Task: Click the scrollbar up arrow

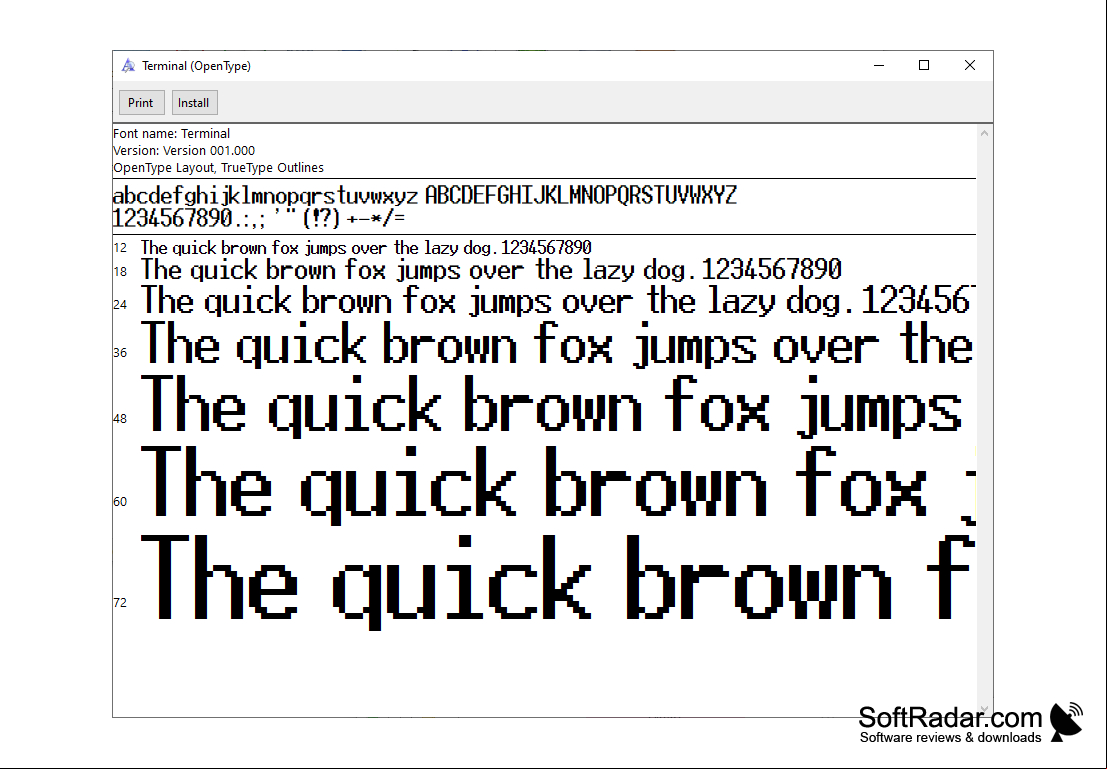Action: coord(984,133)
